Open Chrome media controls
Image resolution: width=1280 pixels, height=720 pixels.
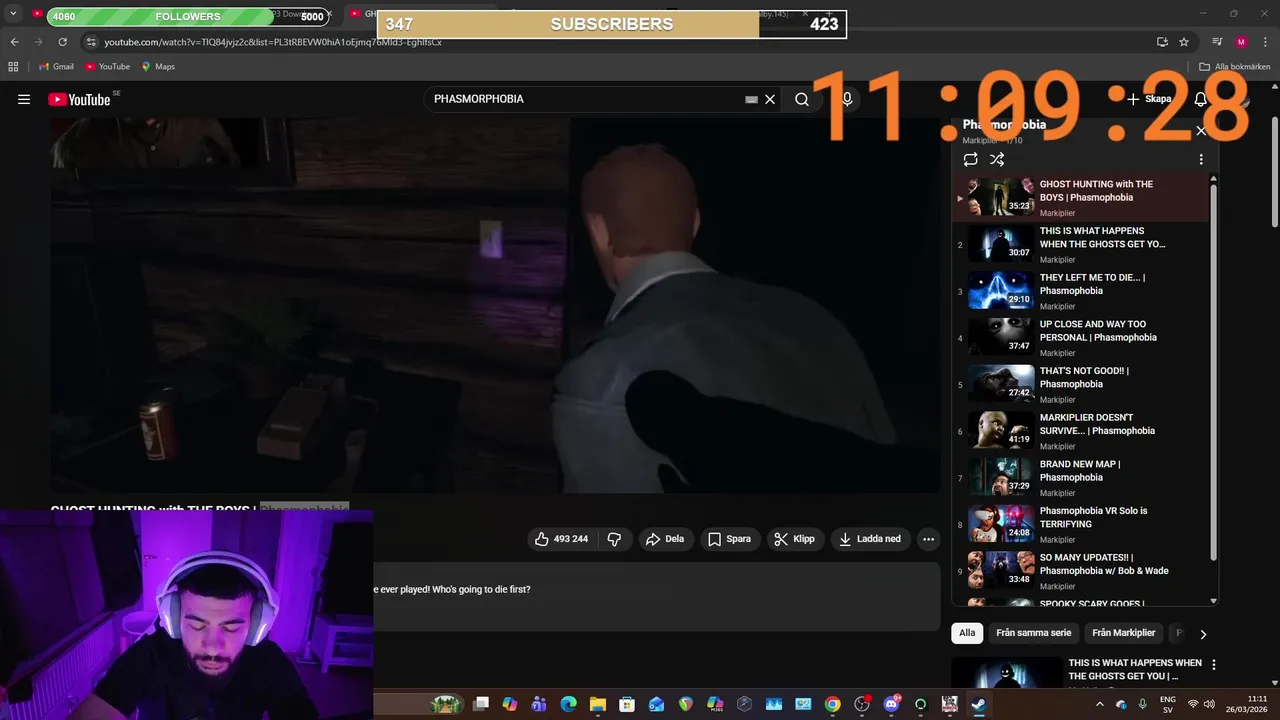(x=1217, y=42)
